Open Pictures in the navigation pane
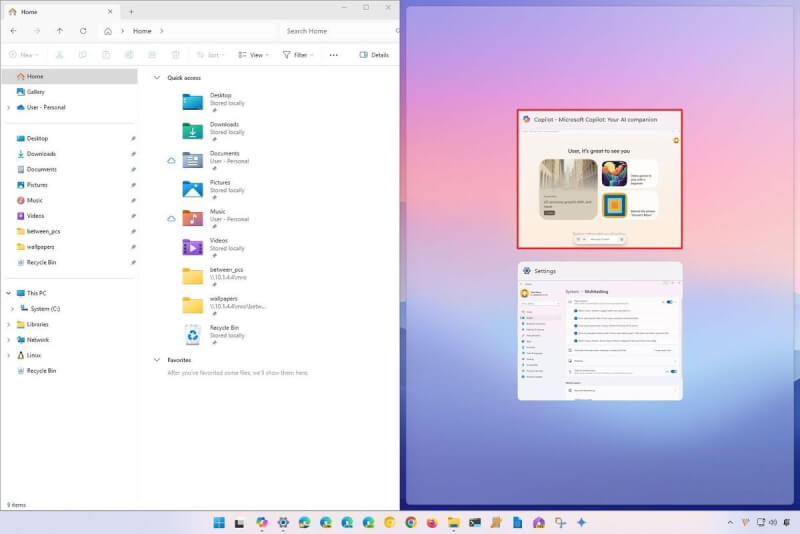The image size is (800, 534). click(x=37, y=185)
